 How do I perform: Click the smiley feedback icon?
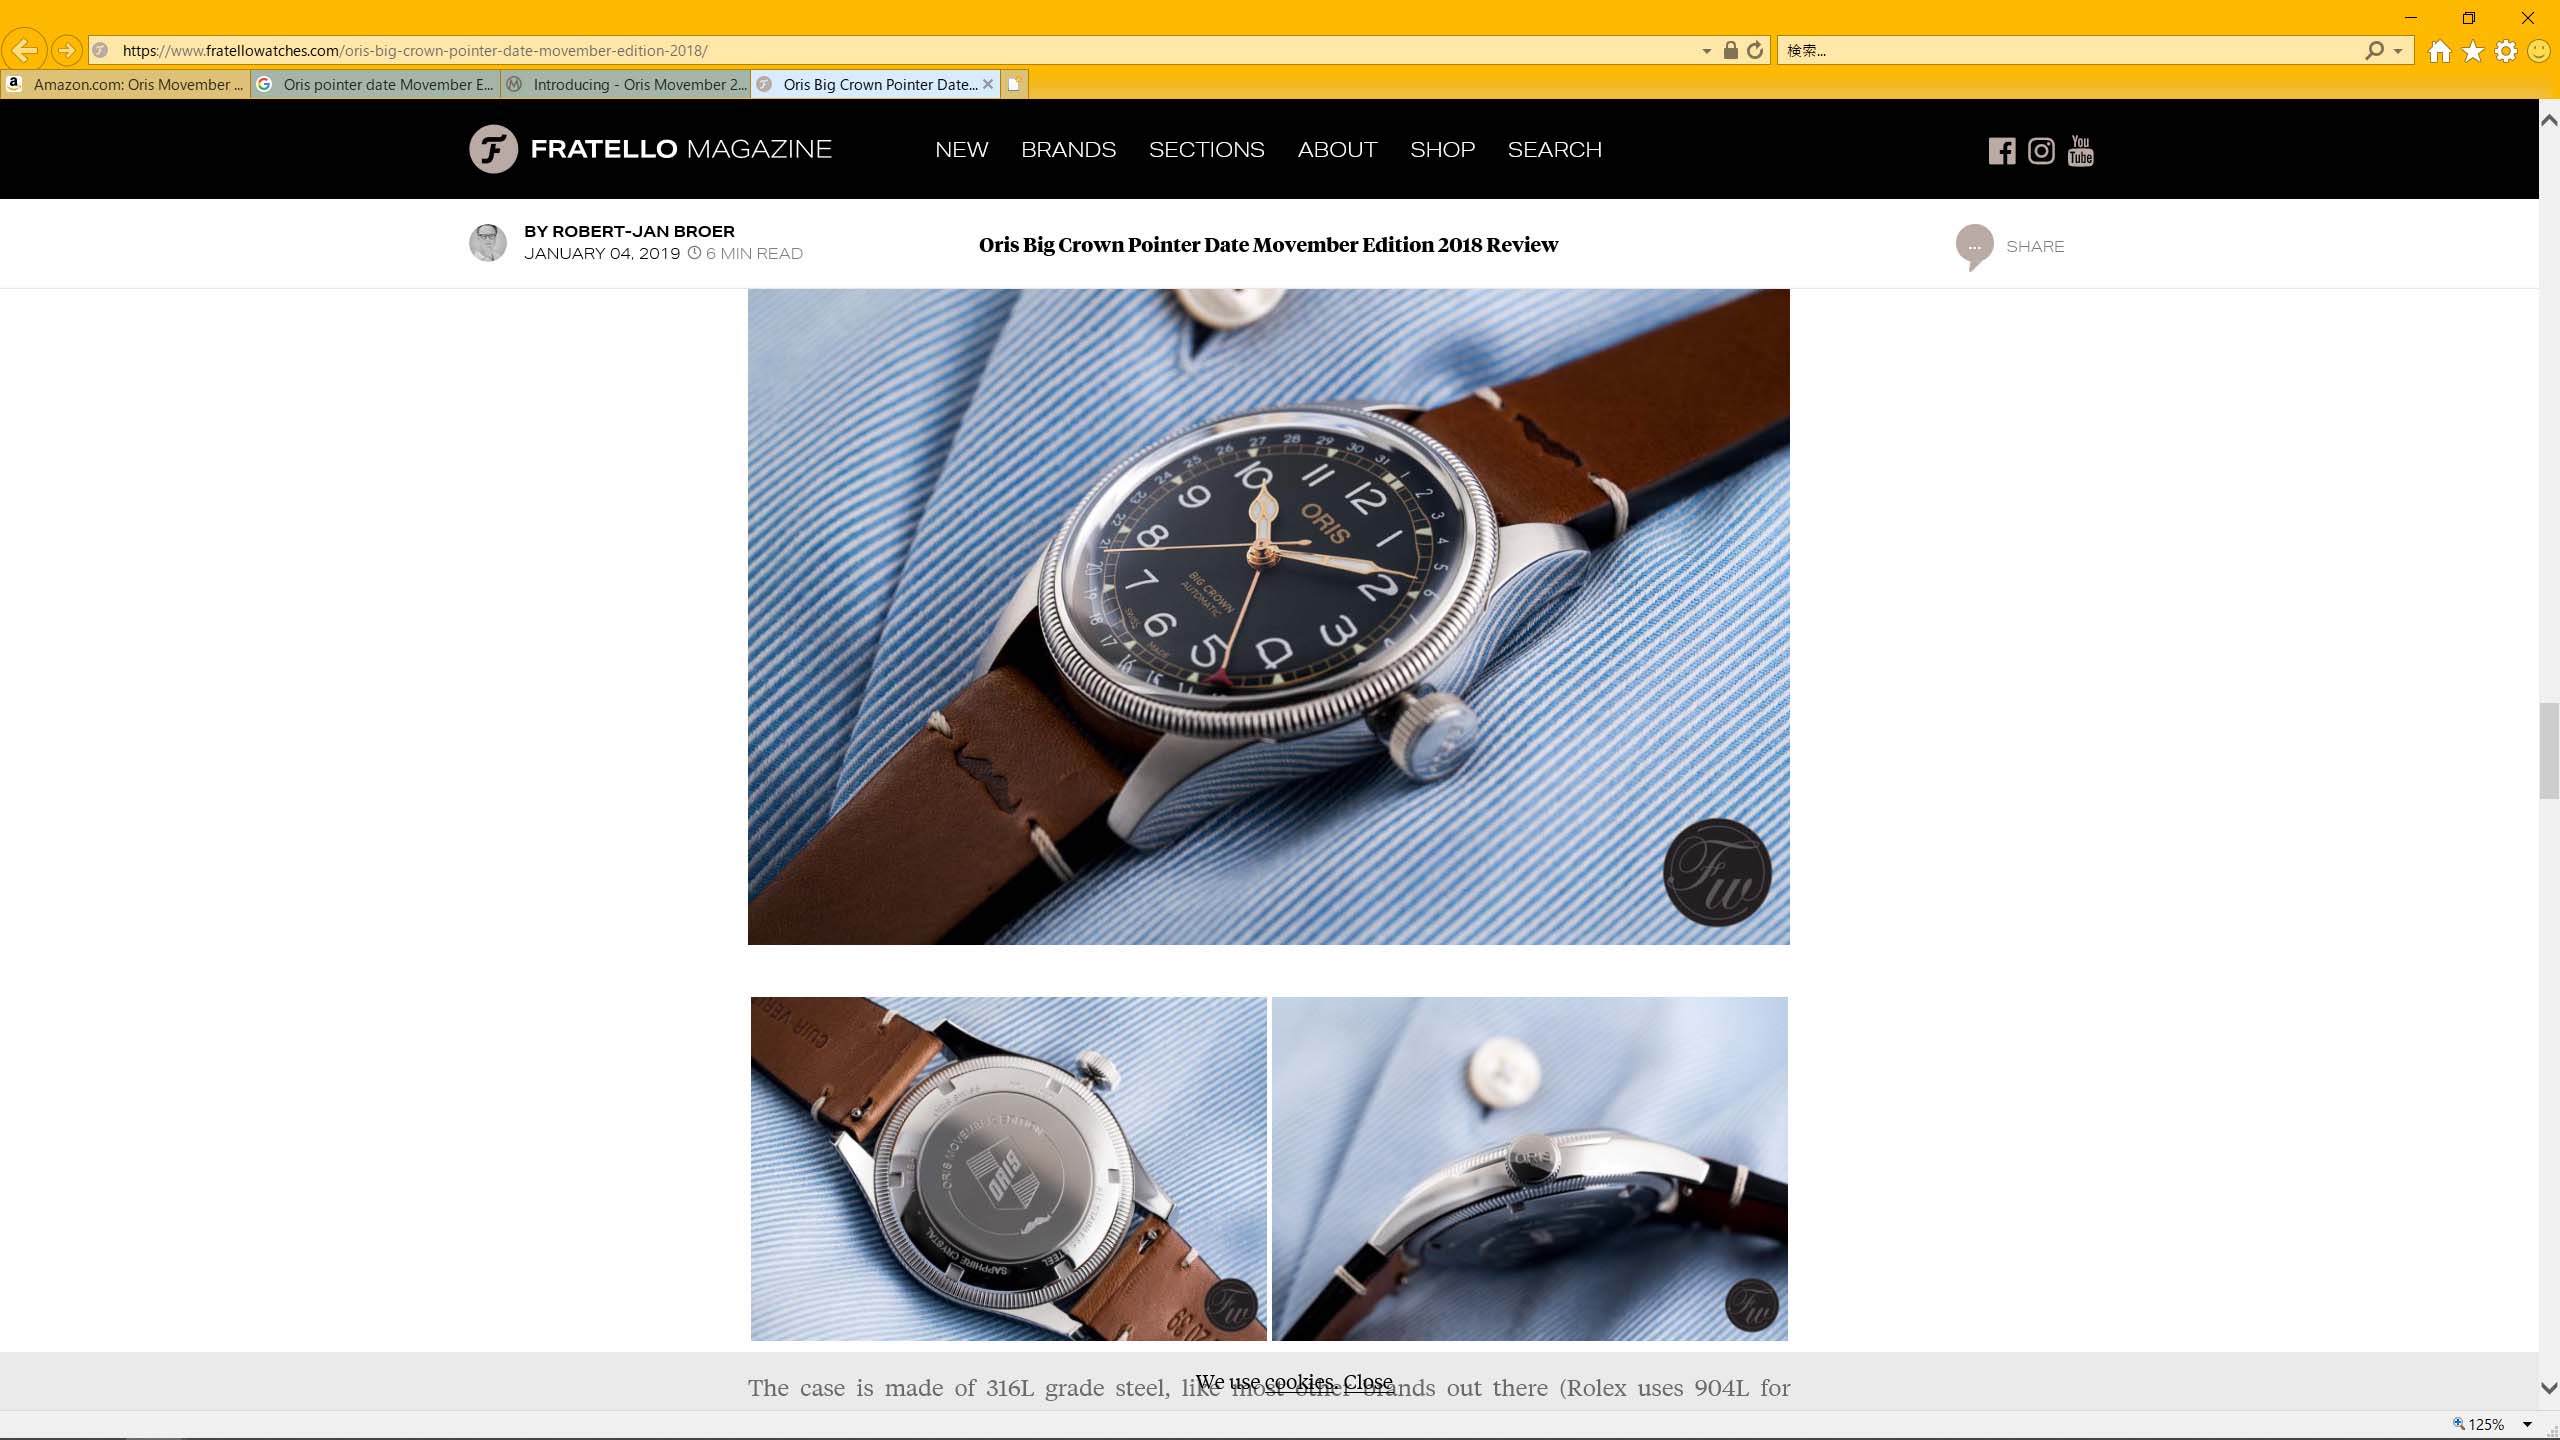coord(2539,51)
